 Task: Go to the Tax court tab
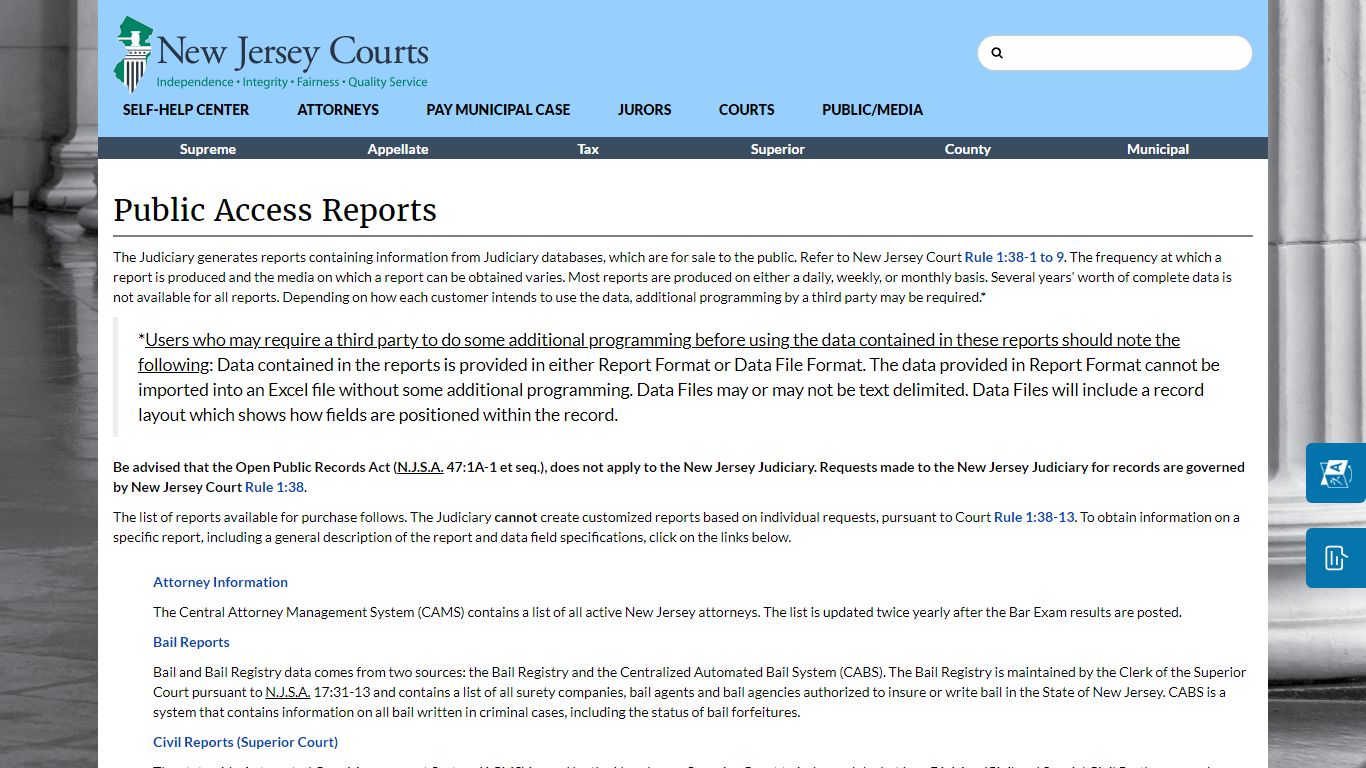coord(588,149)
